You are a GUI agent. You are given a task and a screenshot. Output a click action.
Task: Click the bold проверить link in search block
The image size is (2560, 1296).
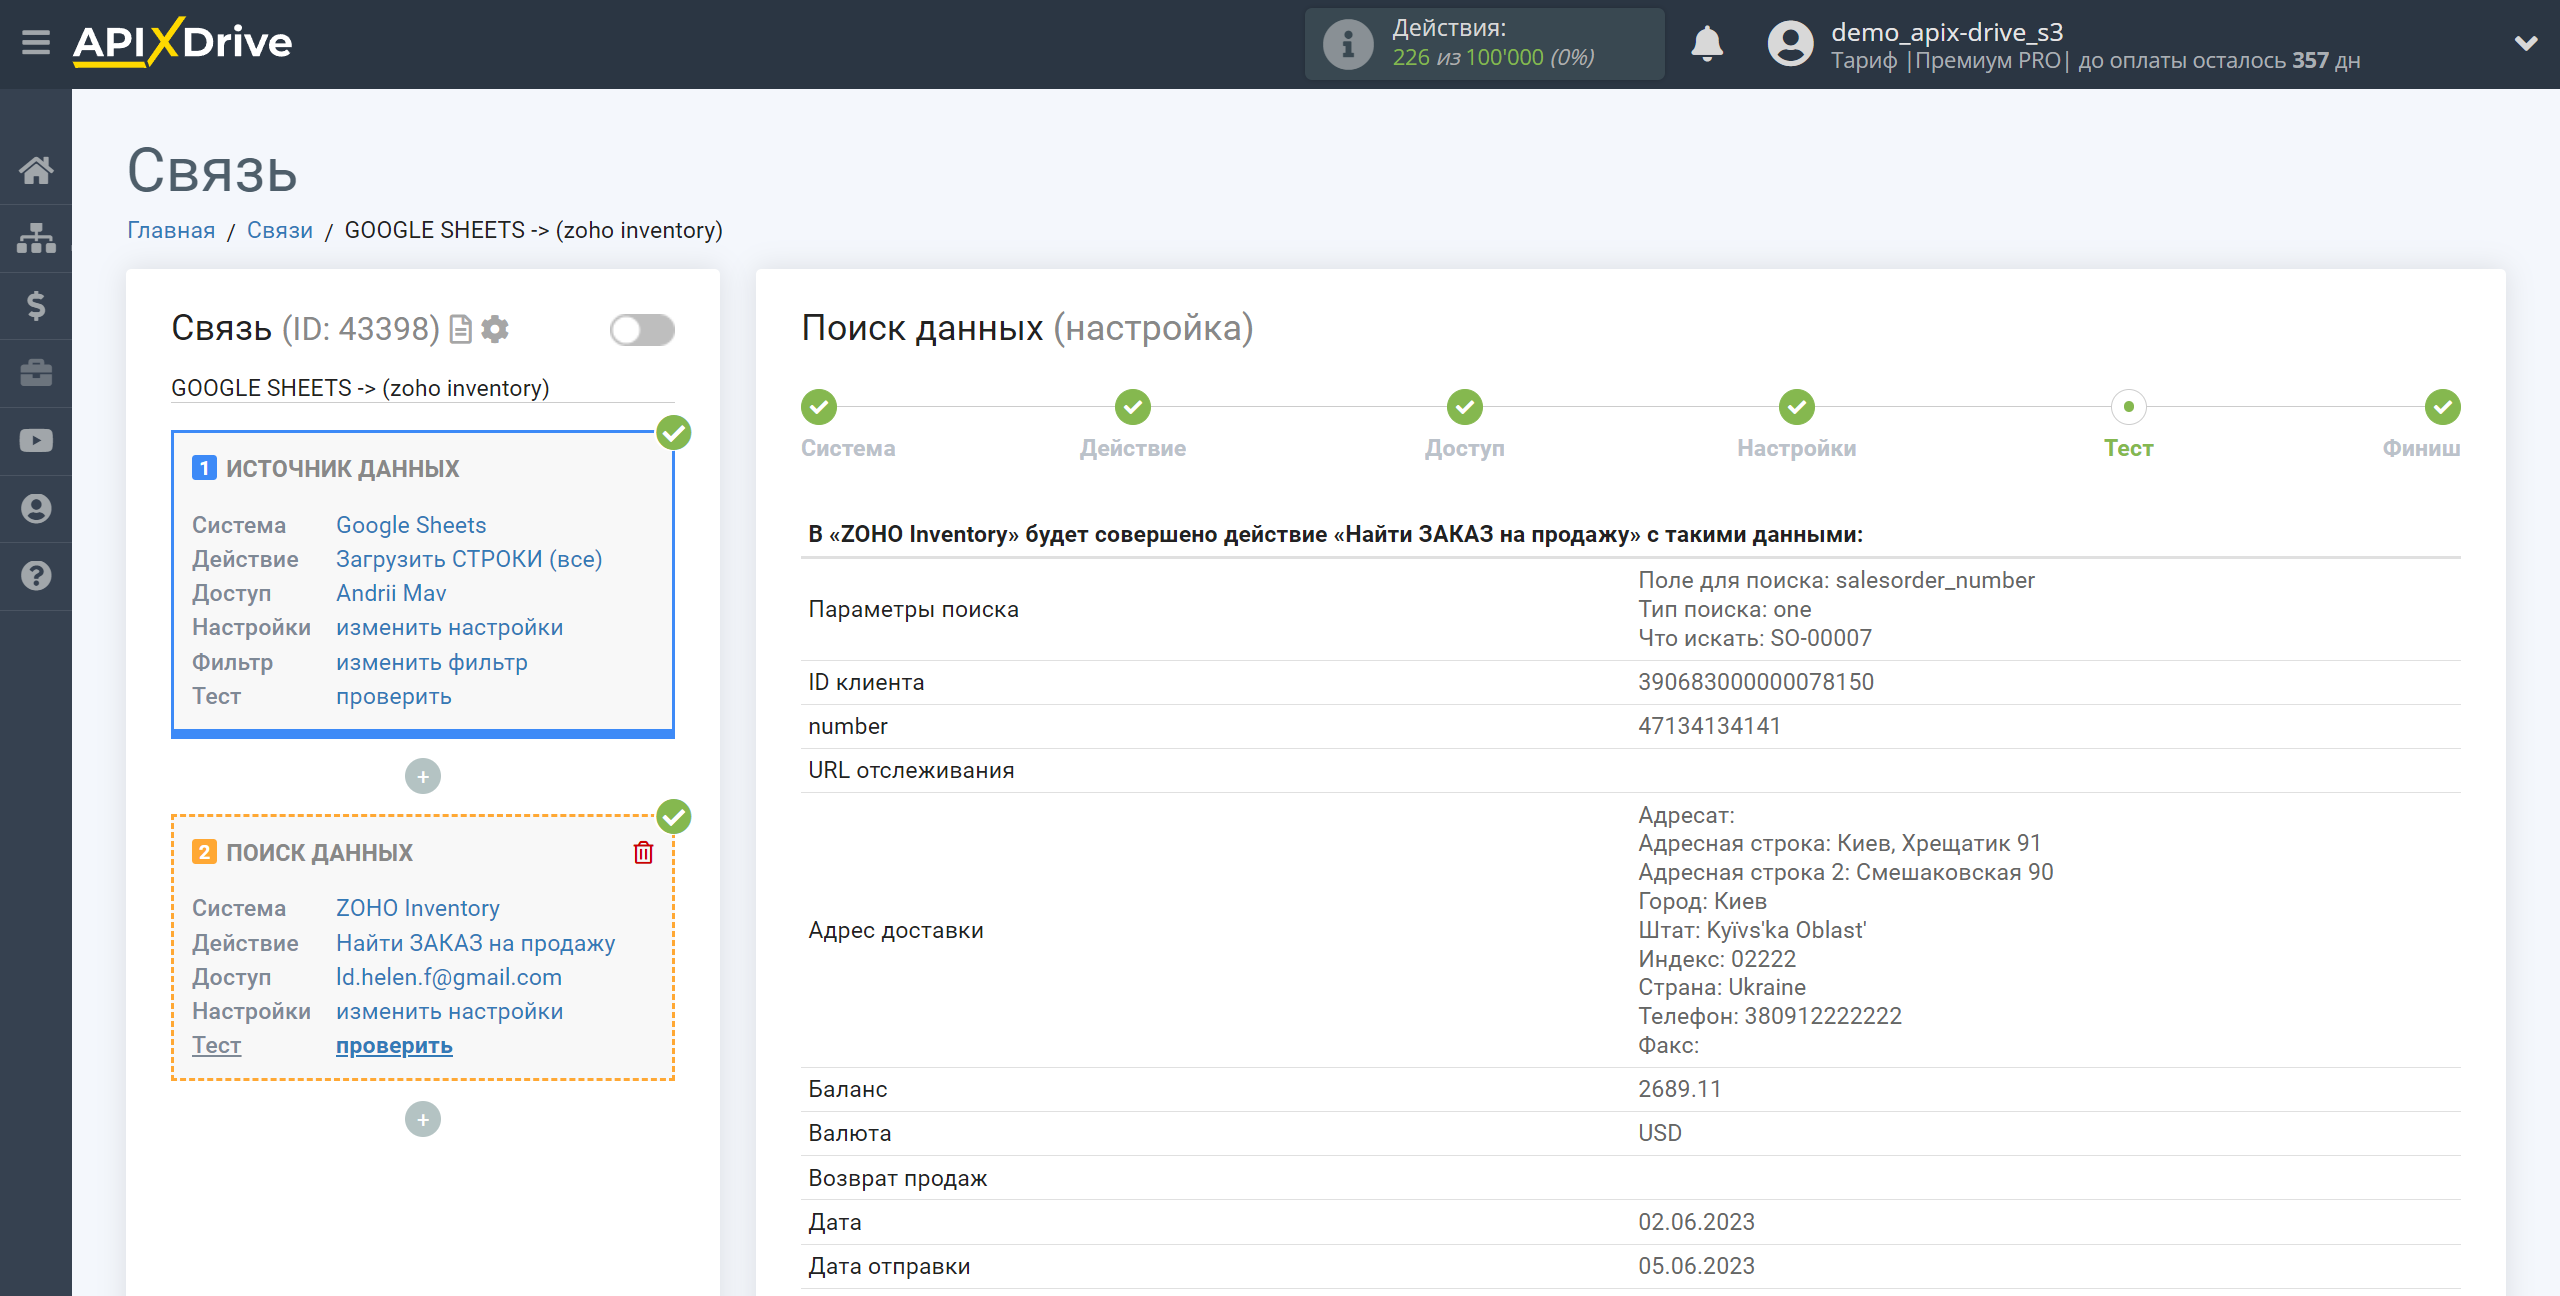[x=394, y=1045]
